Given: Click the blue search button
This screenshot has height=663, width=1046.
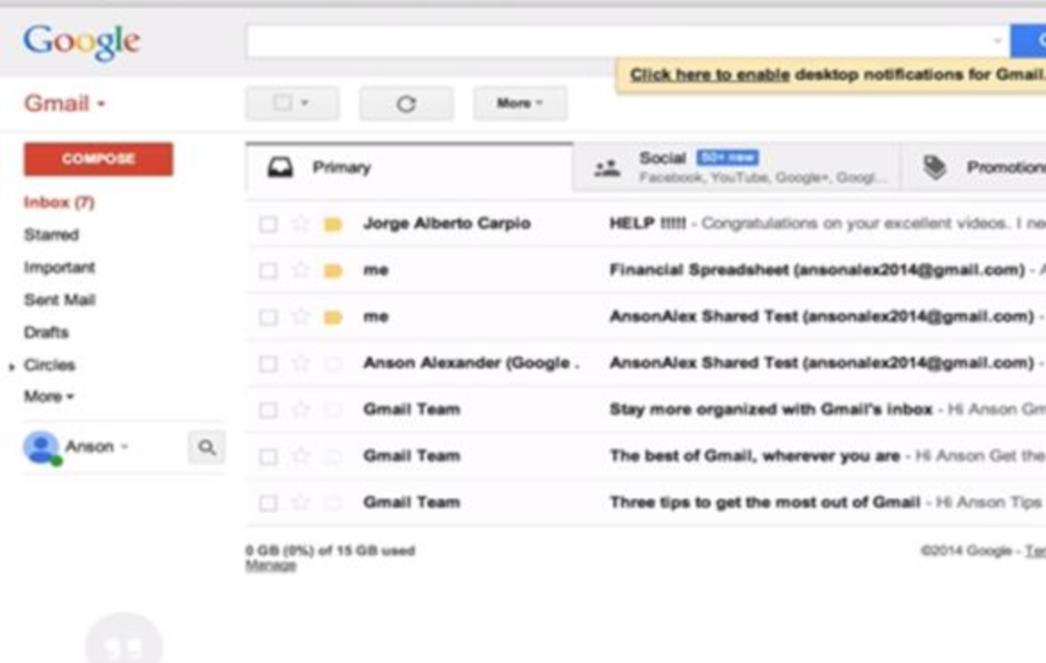Looking at the screenshot, I should pyautogui.click(x=1028, y=41).
